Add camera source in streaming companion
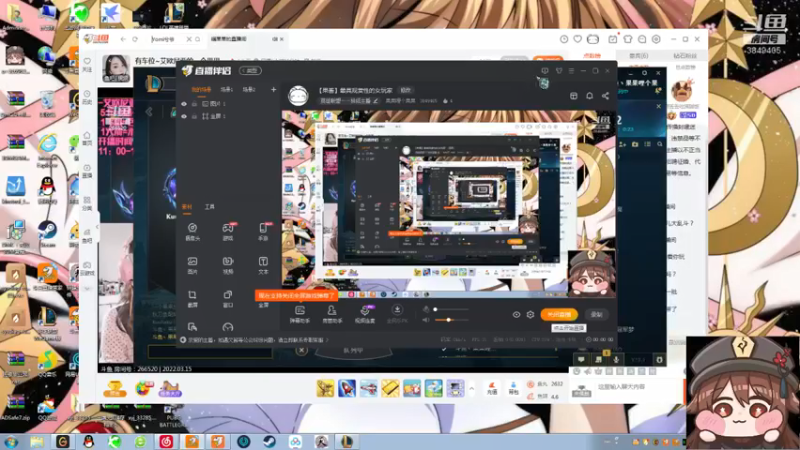The width and height of the screenshot is (800, 450). [x=192, y=231]
